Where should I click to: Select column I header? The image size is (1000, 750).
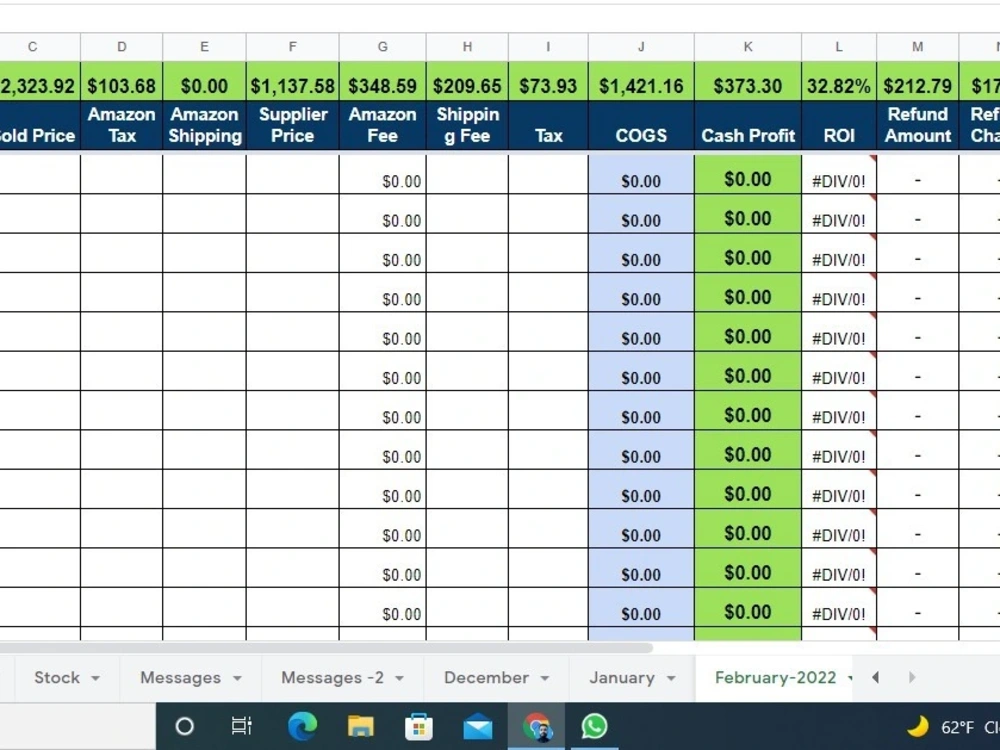pyautogui.click(x=548, y=47)
